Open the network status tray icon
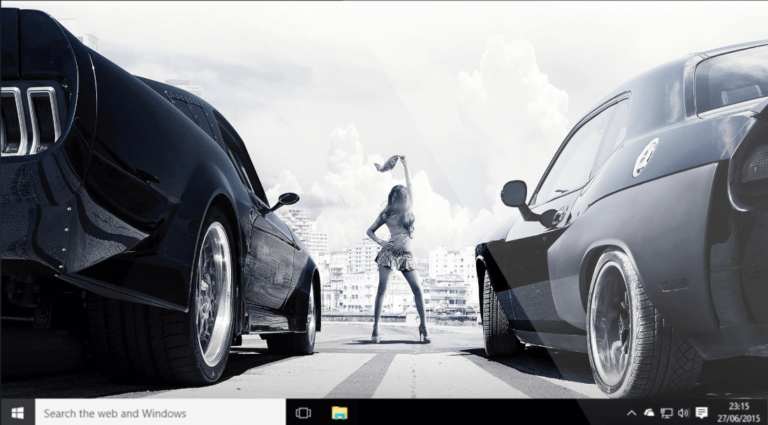Image resolution: width=768 pixels, height=425 pixels. (666, 413)
